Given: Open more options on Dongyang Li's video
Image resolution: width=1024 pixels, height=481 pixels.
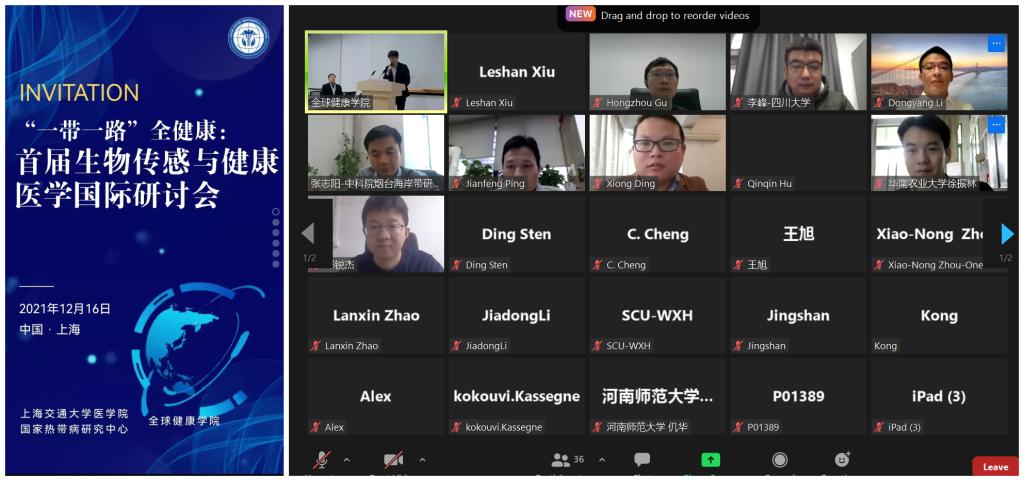Looking at the screenshot, I should point(996,44).
